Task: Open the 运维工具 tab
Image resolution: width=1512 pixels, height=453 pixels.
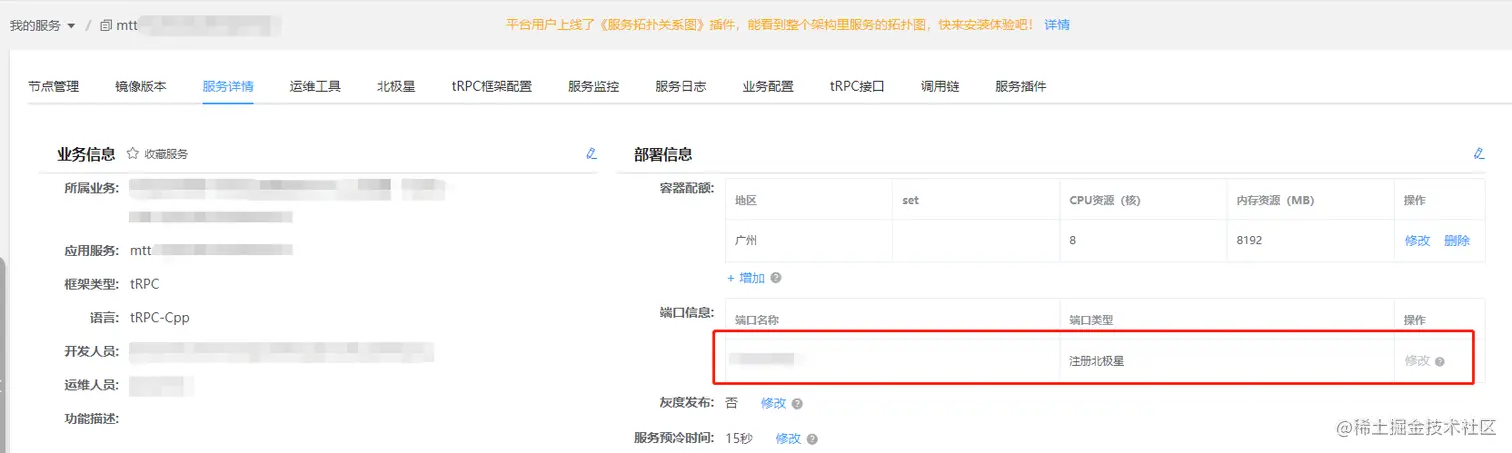Action: coord(316,86)
